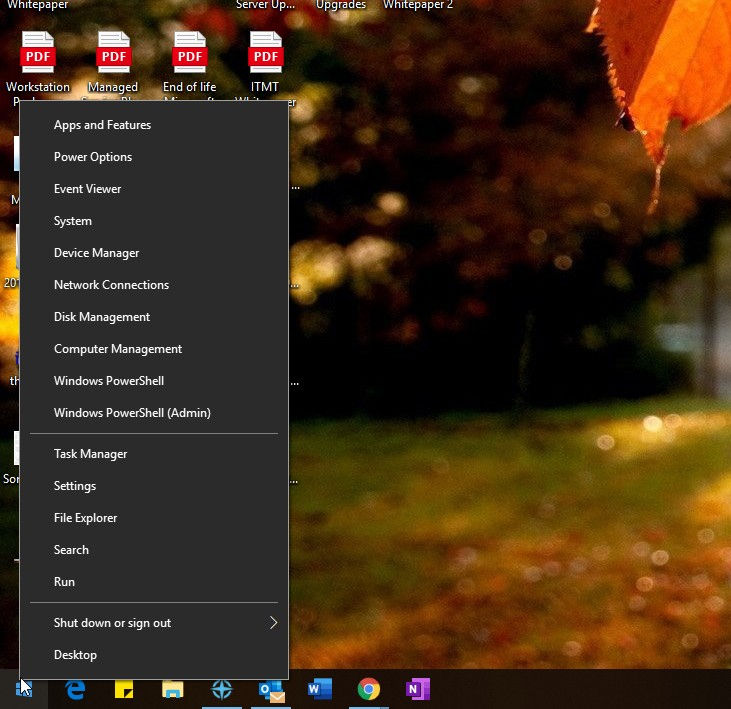Click the Windows Start button
Image resolution: width=731 pixels, height=709 pixels.
click(x=24, y=689)
